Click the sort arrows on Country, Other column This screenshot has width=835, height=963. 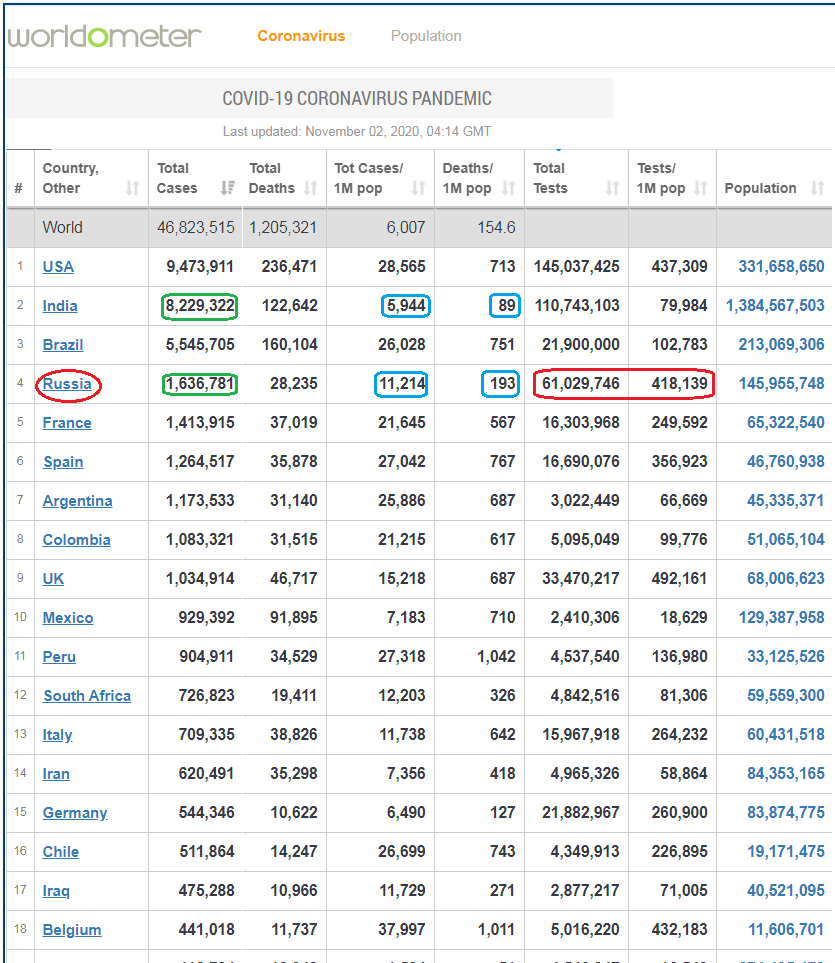(133, 188)
